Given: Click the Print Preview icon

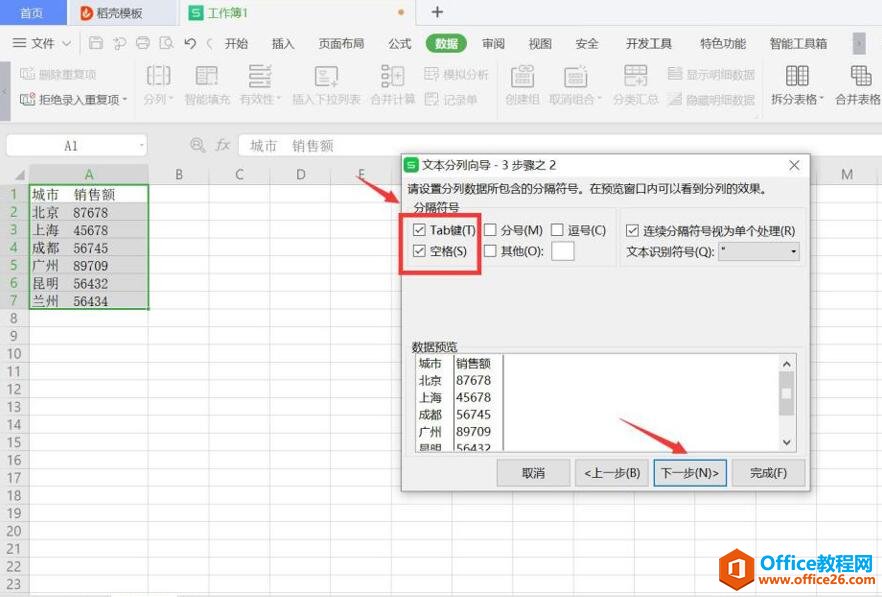Looking at the screenshot, I should pyautogui.click(x=166, y=43).
